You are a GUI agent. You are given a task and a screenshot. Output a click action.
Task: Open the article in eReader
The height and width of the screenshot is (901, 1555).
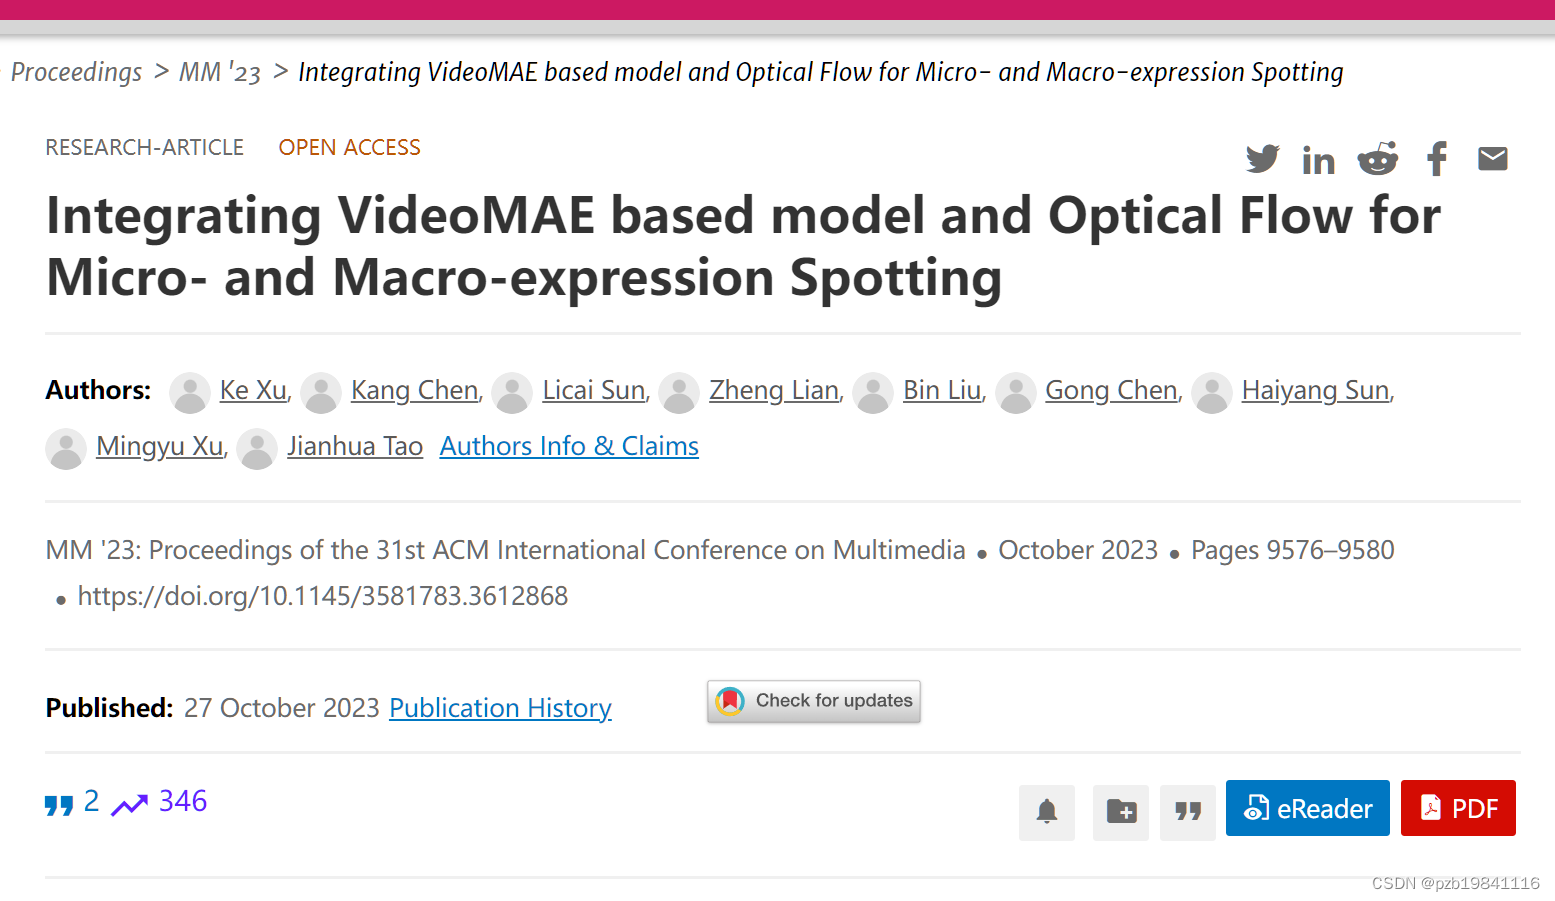click(1307, 808)
